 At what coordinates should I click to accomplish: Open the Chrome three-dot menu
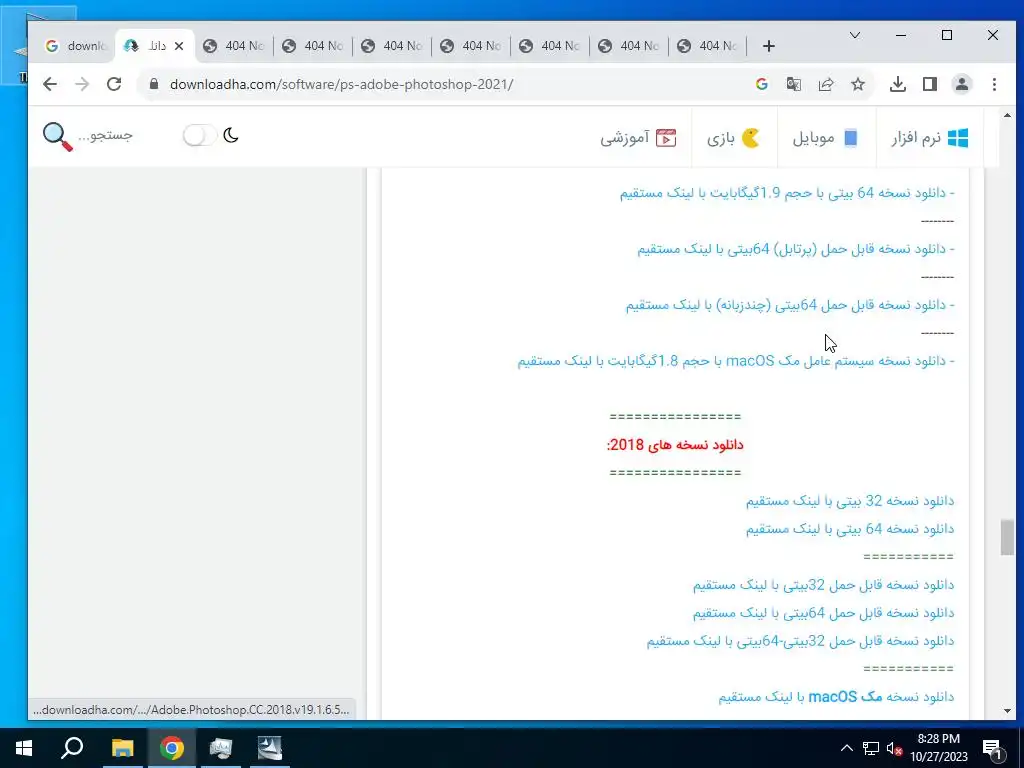tap(994, 84)
